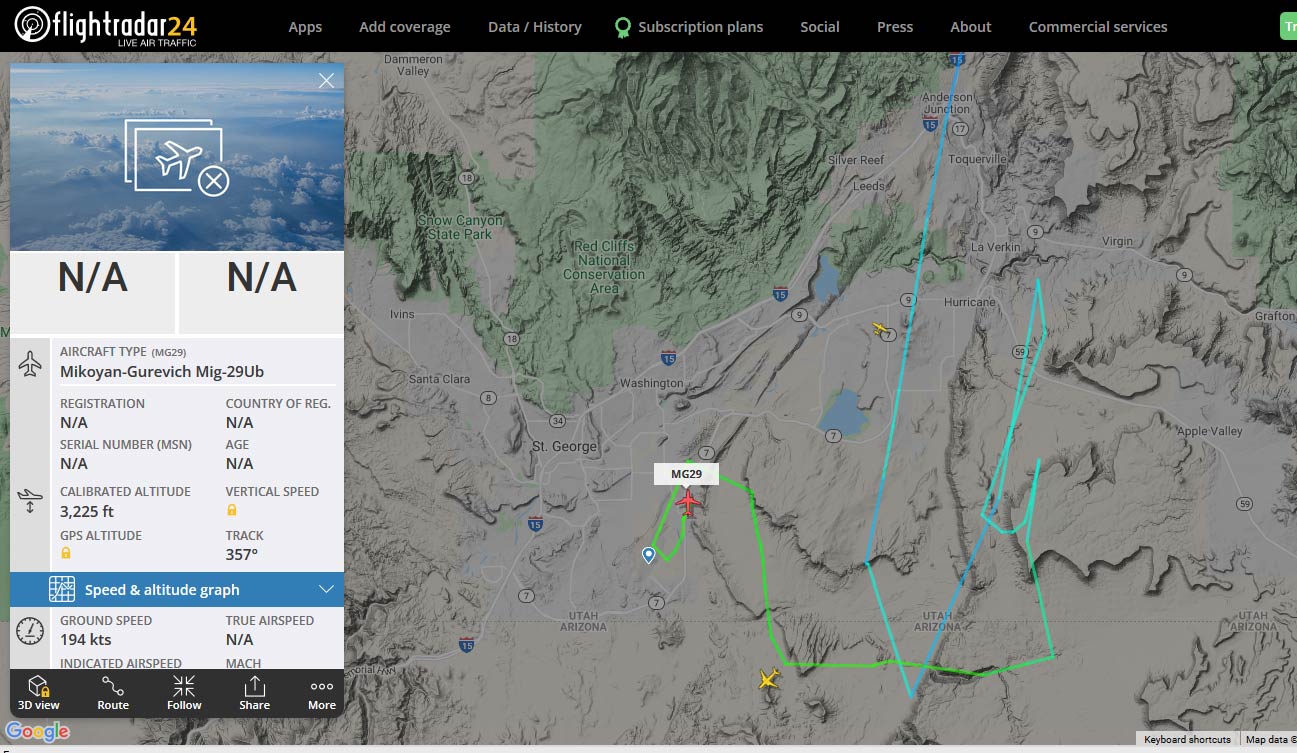Image resolution: width=1297 pixels, height=753 pixels.
Task: Select the yellow aircraft near Arizona border
Action: click(x=768, y=680)
